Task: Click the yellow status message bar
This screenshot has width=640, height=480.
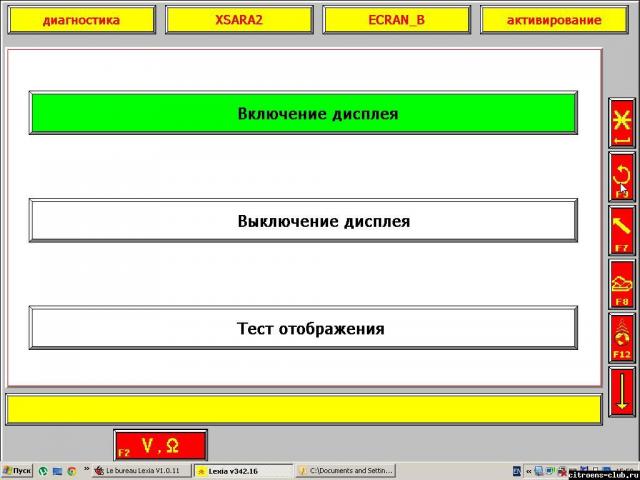Action: (304, 409)
